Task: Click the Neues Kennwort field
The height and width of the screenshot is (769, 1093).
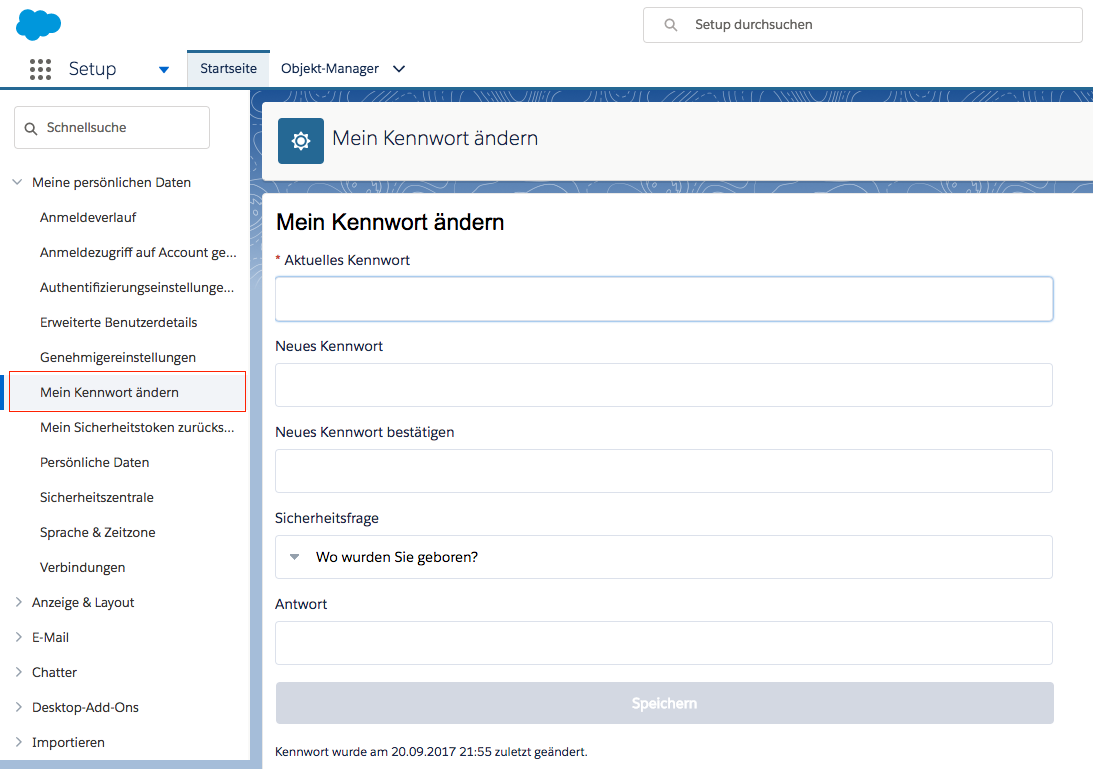Action: pyautogui.click(x=664, y=385)
